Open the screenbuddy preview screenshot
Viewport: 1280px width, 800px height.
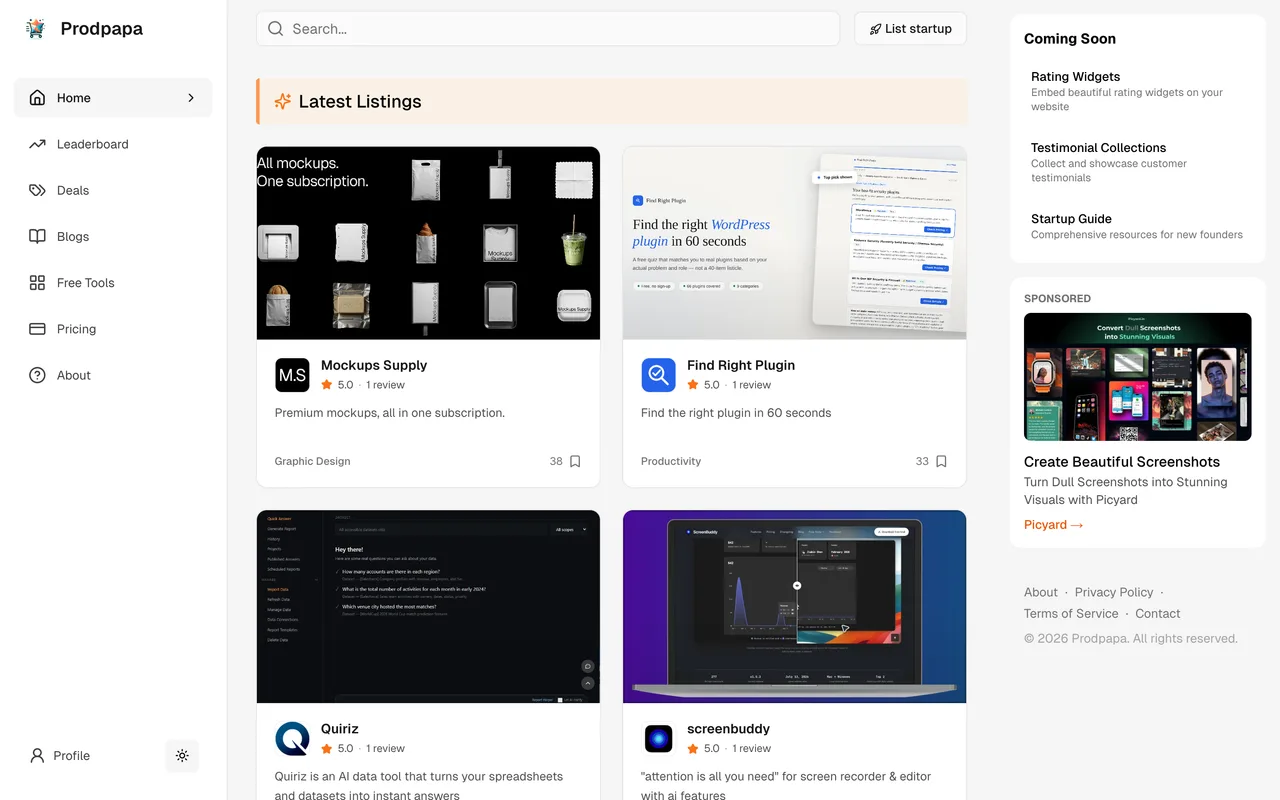794,607
